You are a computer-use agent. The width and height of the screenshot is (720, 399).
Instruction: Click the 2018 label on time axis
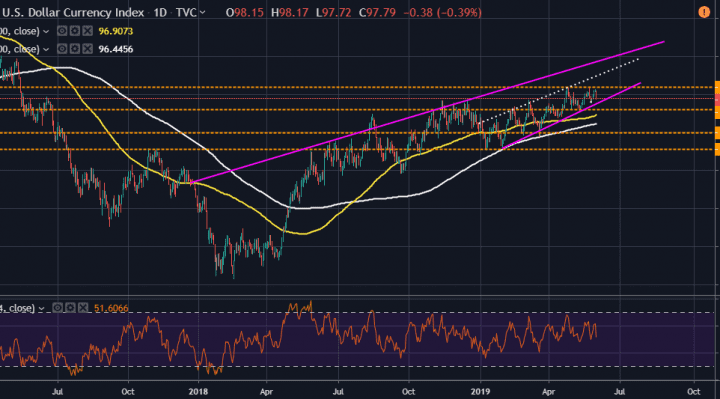click(x=198, y=392)
